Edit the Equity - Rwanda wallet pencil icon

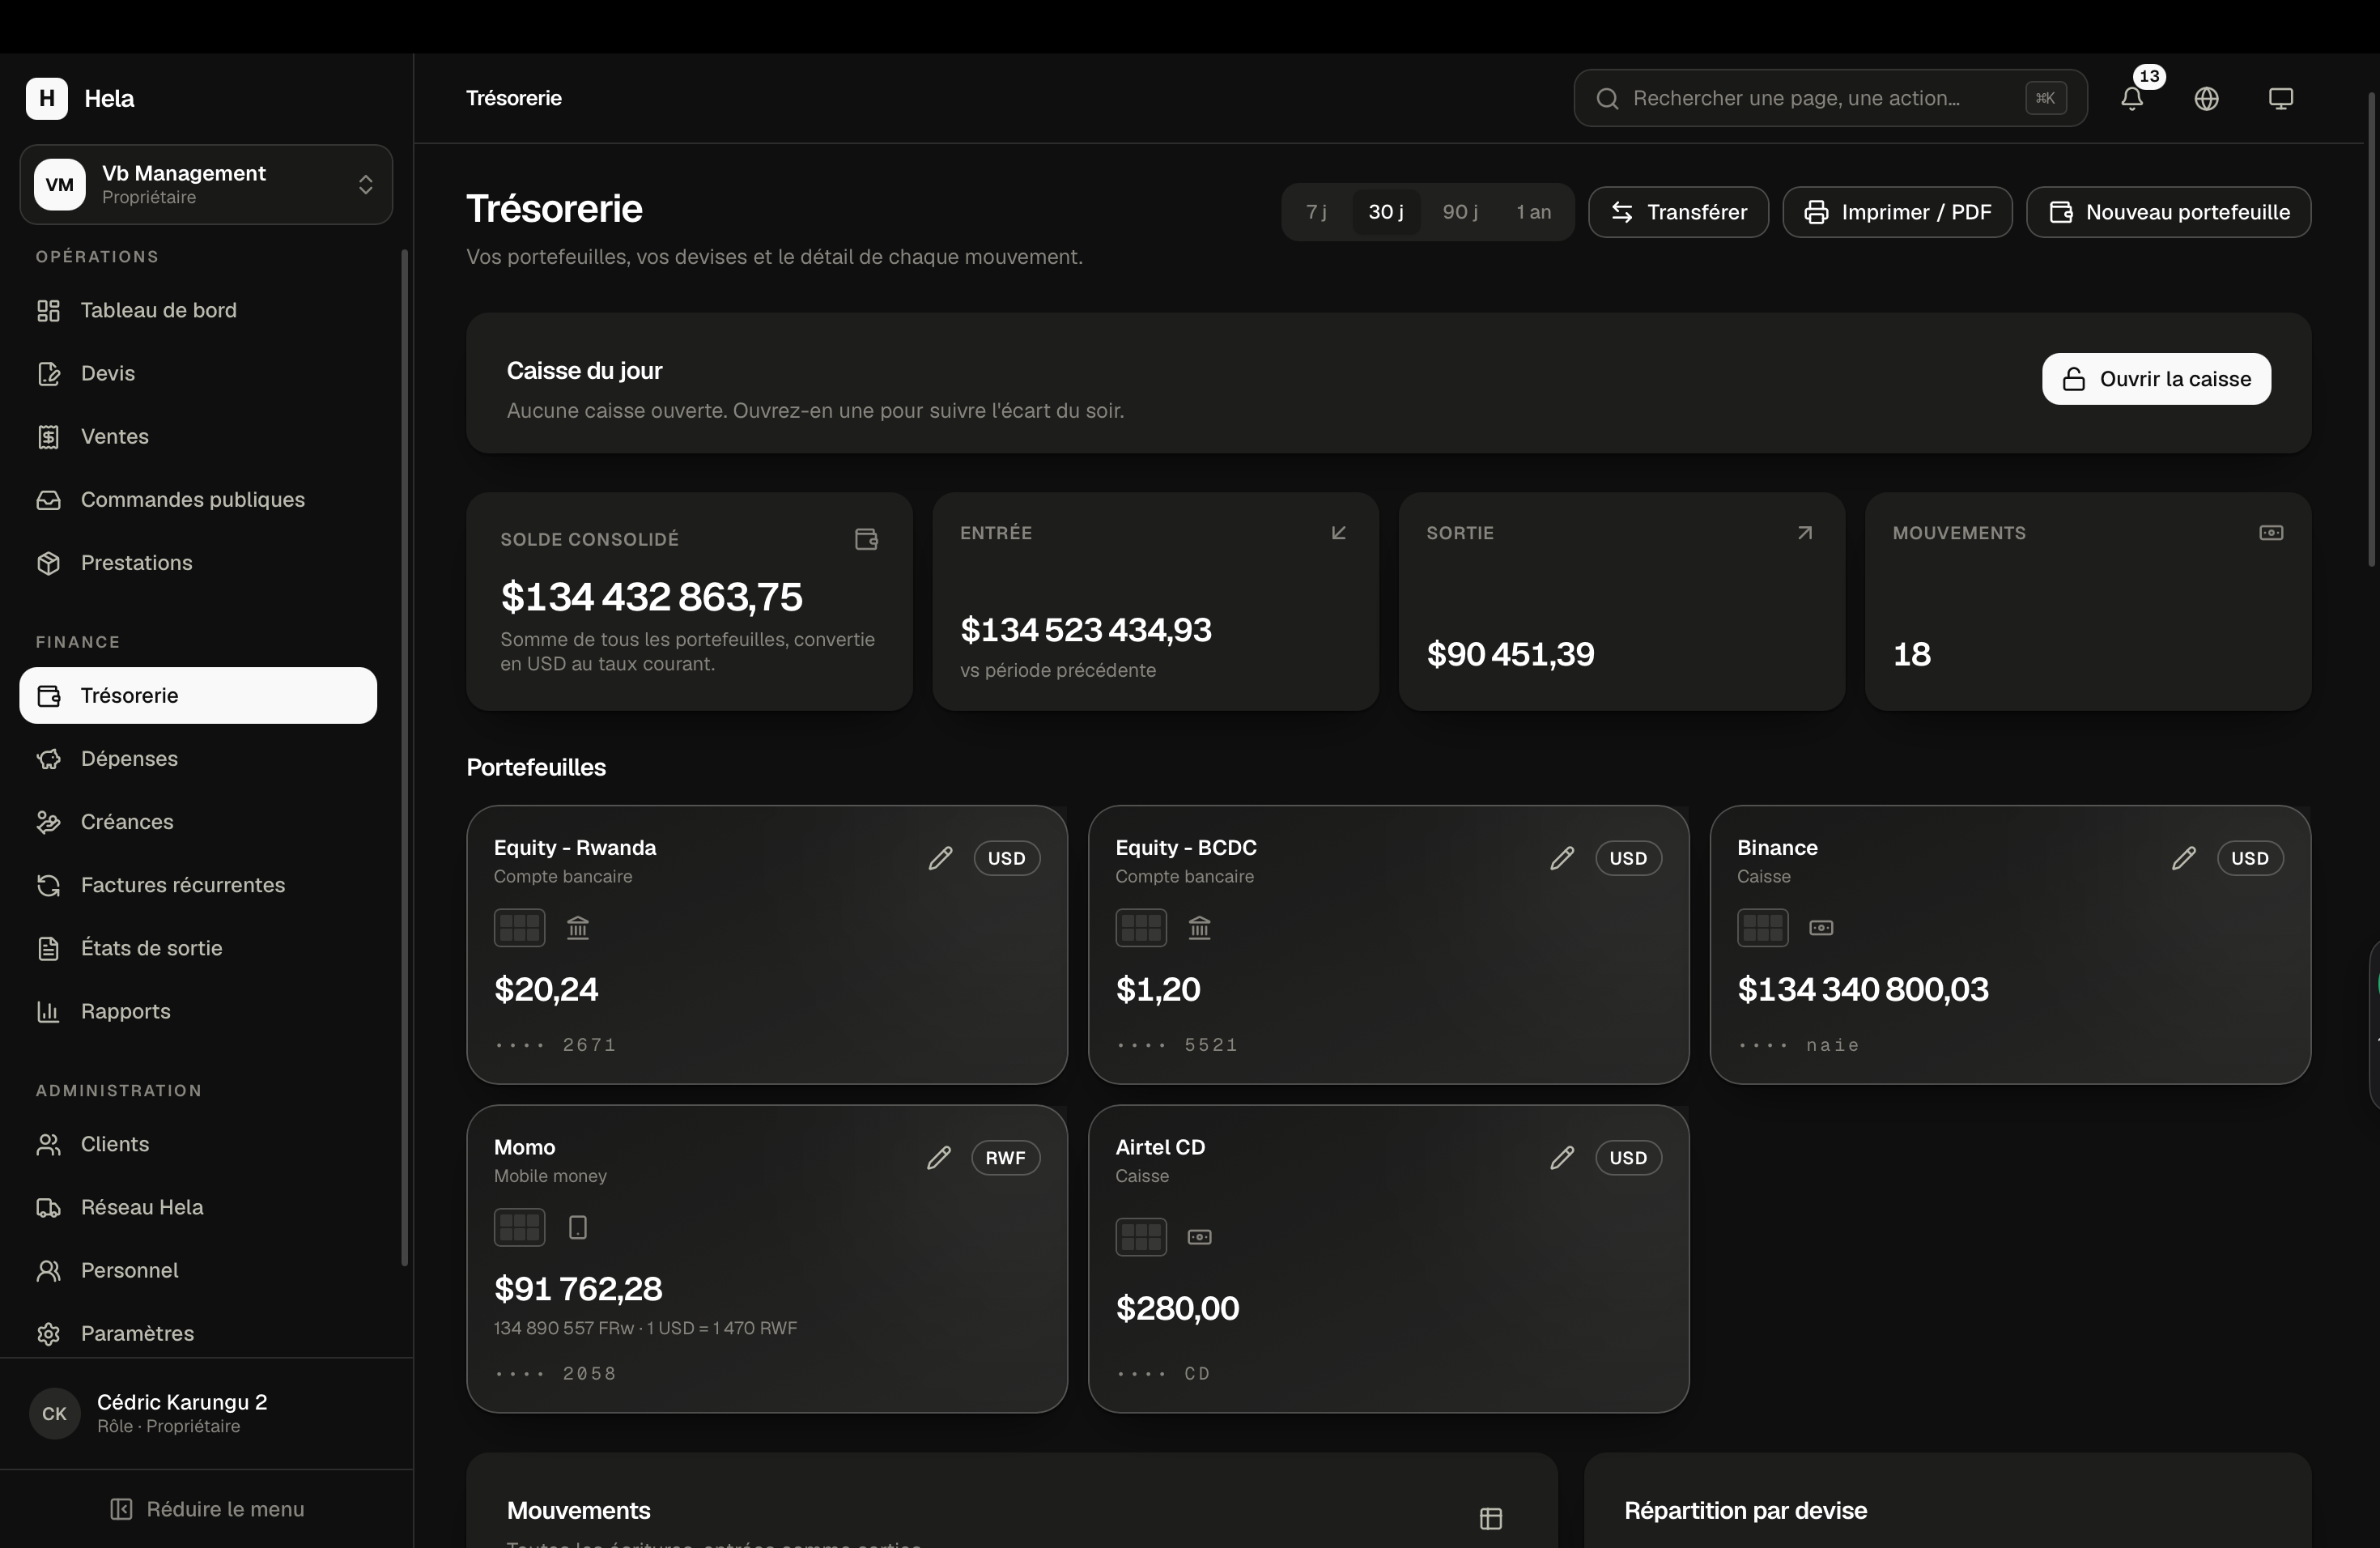(x=940, y=858)
